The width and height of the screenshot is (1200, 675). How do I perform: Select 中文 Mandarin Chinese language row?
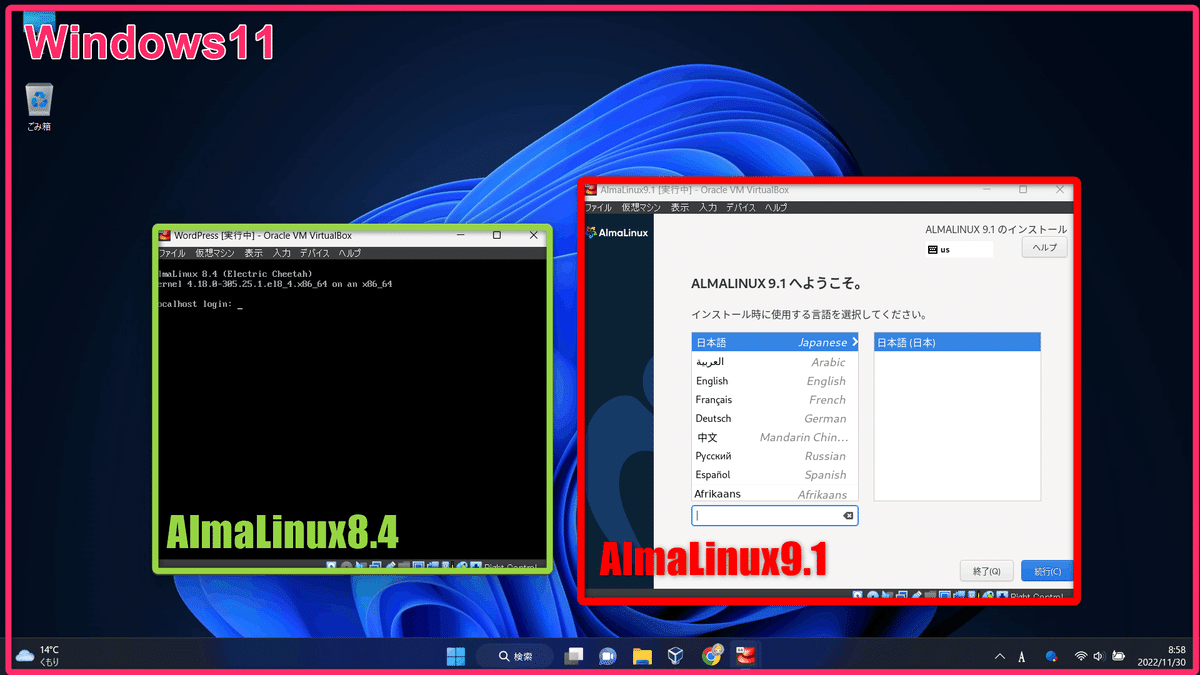point(774,438)
